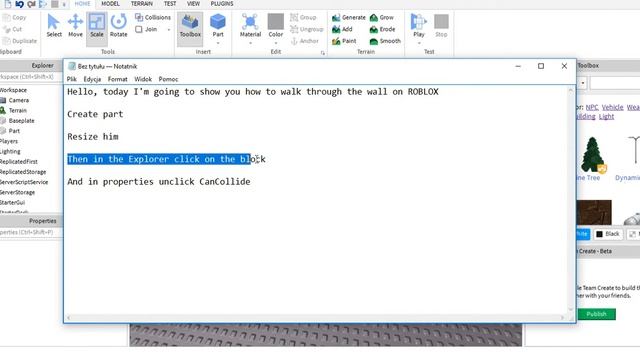Toggle the Collisions option
The height and width of the screenshot is (360, 640).
[153, 18]
